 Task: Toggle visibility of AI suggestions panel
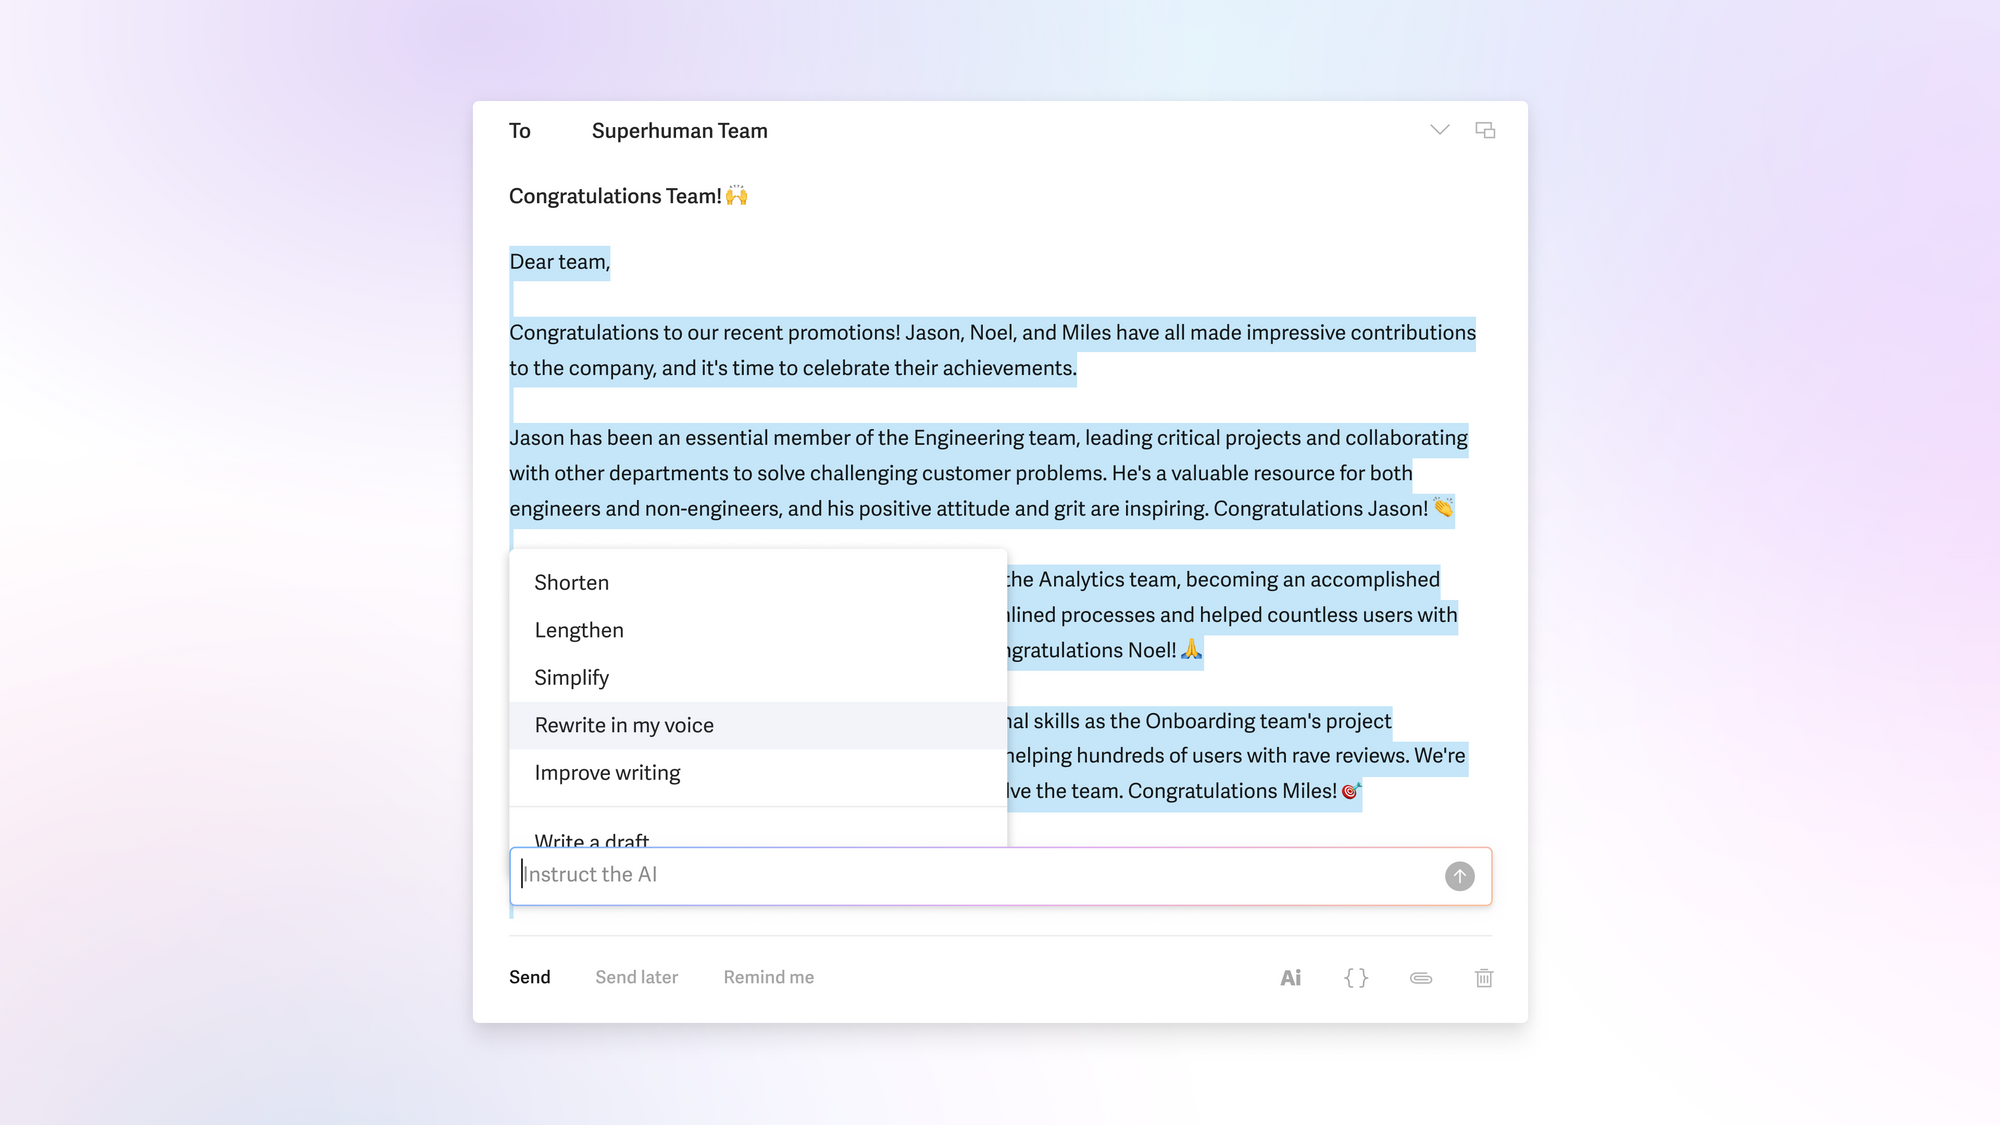[x=1287, y=977]
